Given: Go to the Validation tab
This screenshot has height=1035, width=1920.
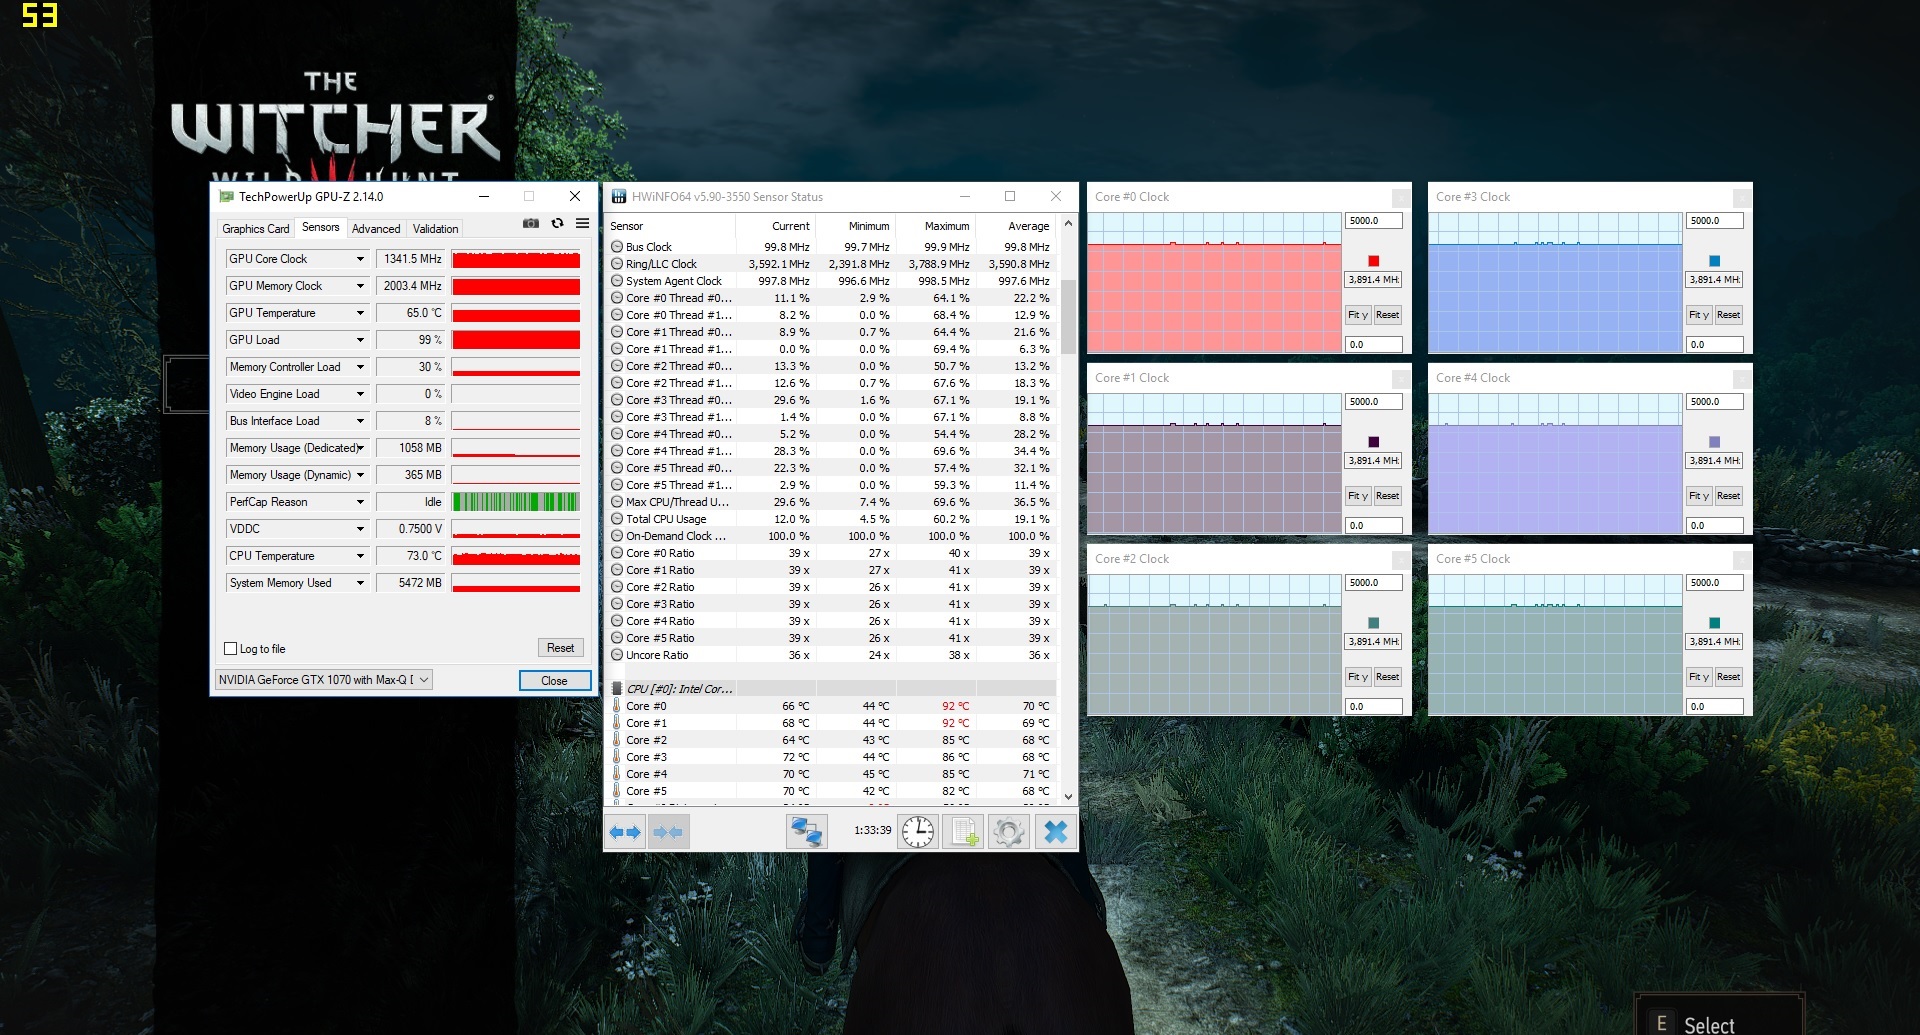Looking at the screenshot, I should tap(436, 229).
